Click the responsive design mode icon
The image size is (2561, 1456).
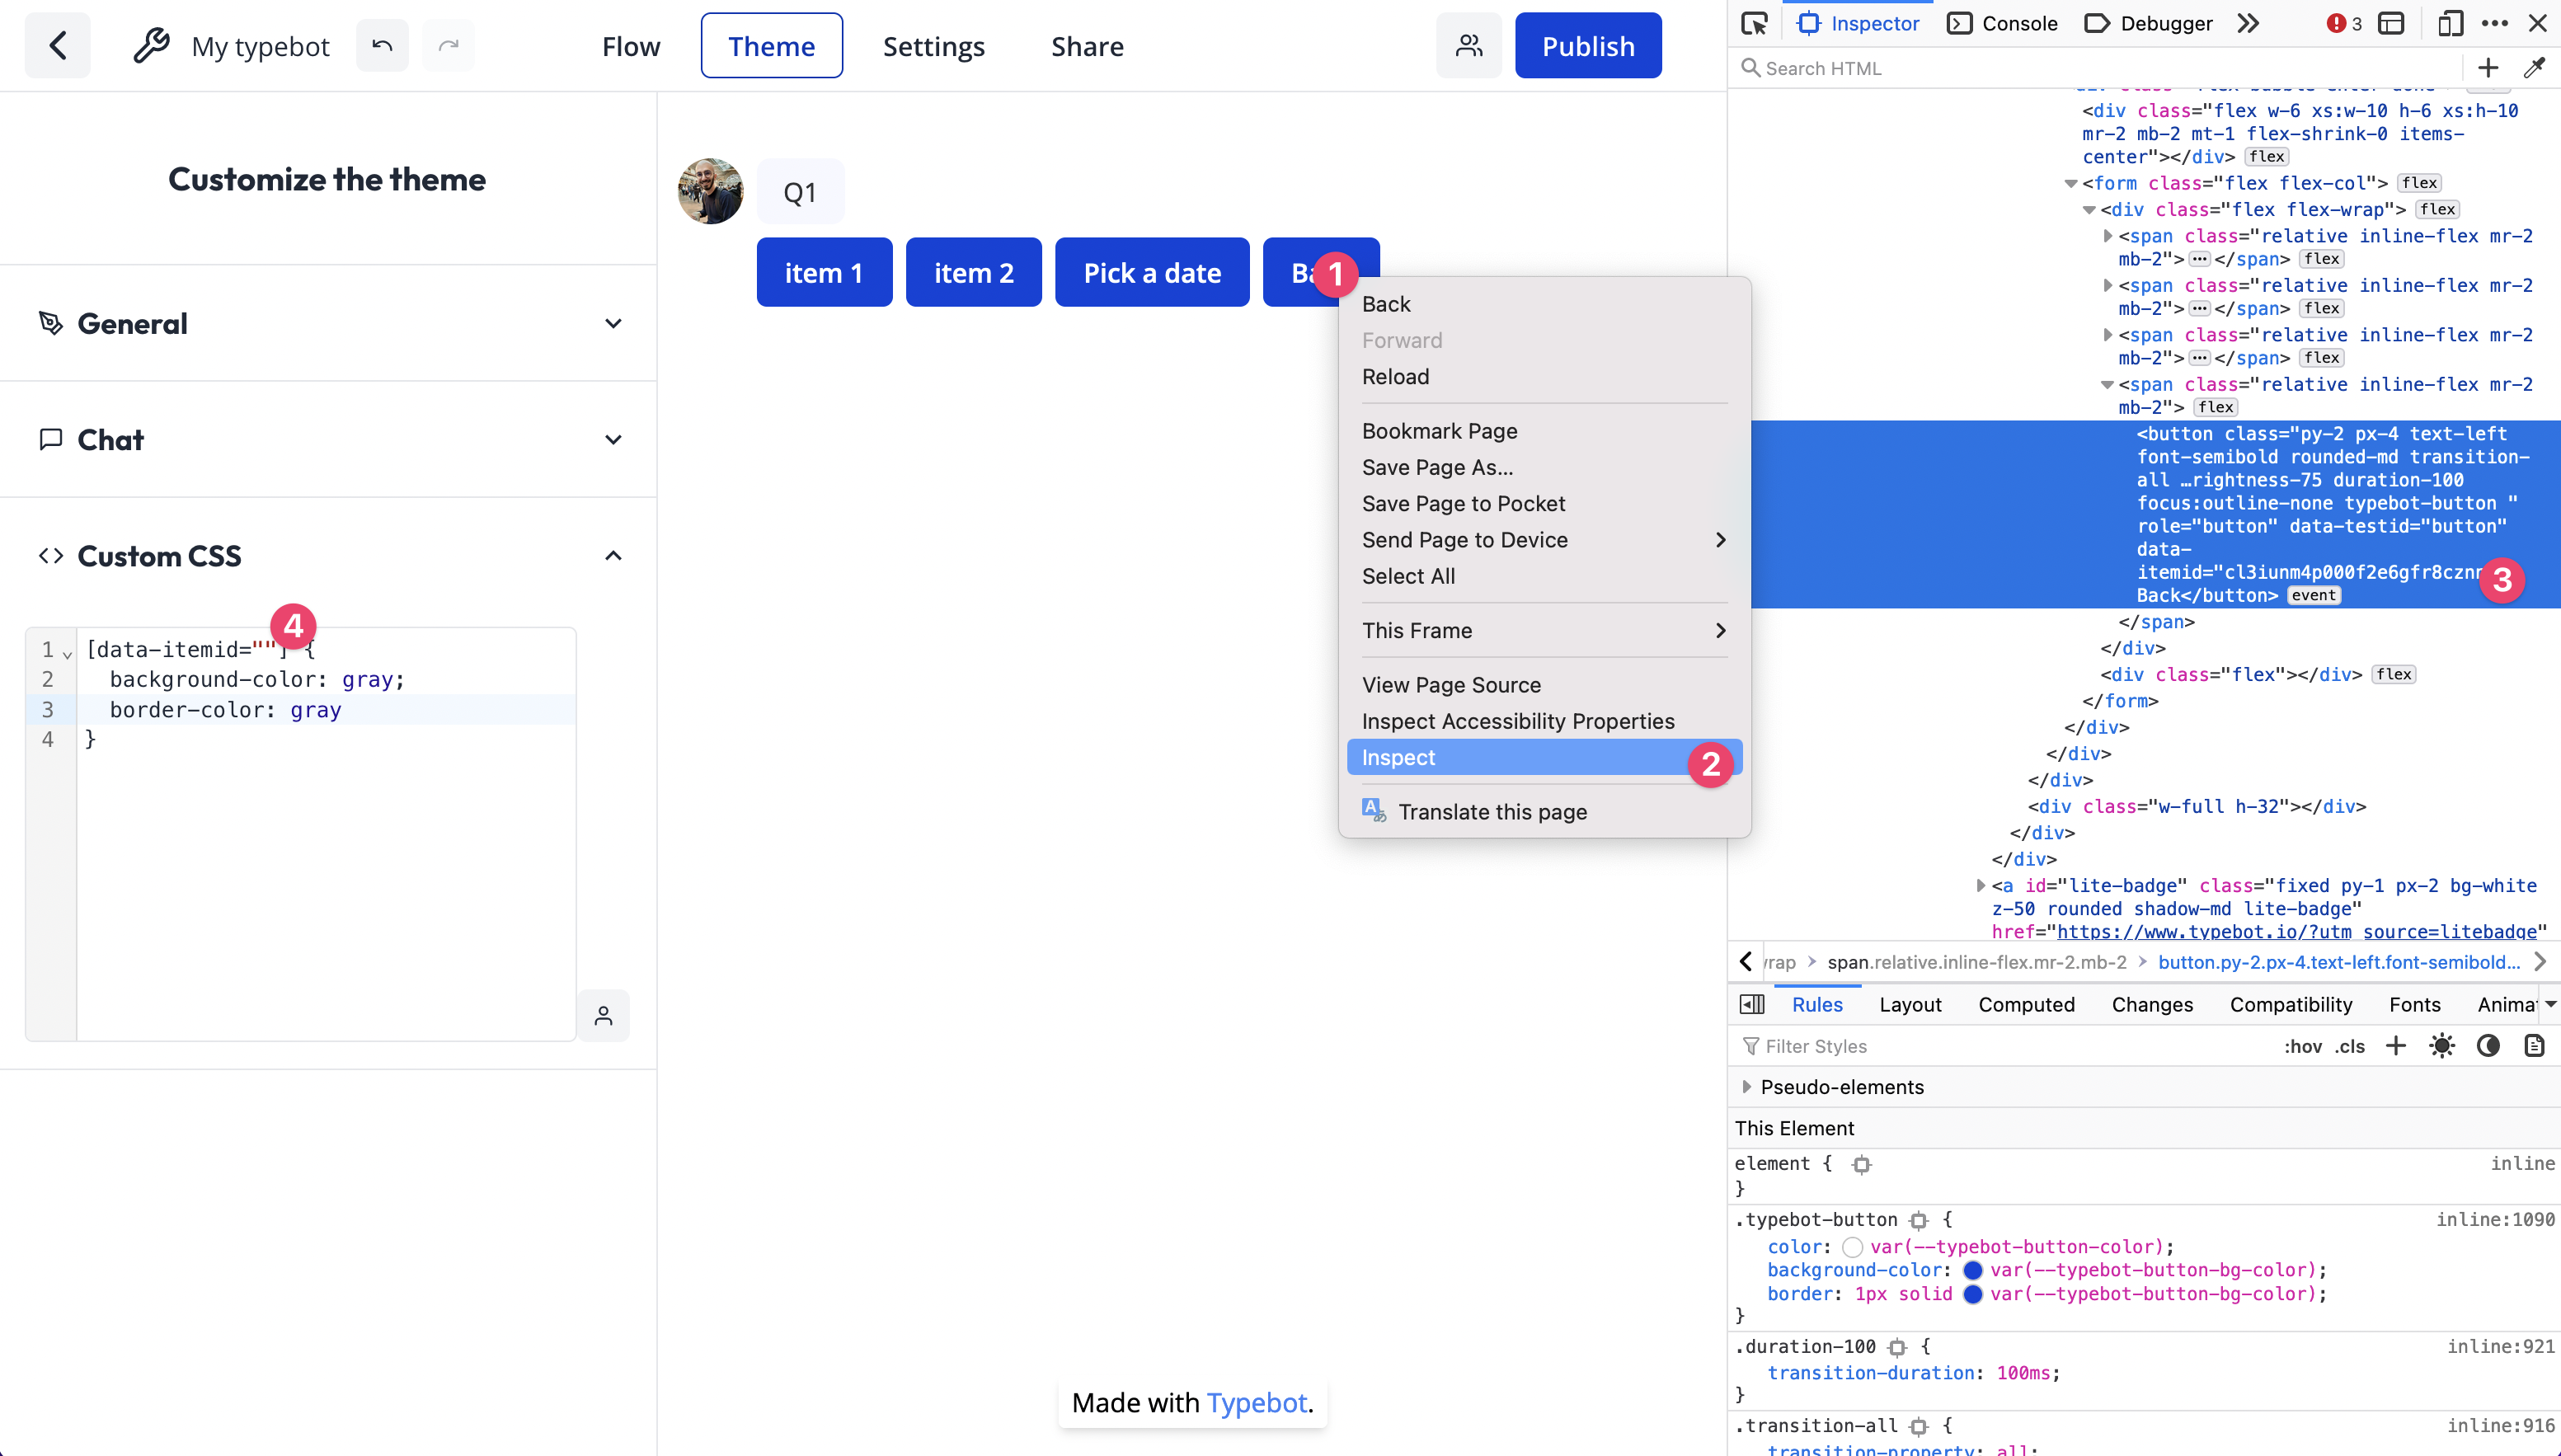[2449, 23]
